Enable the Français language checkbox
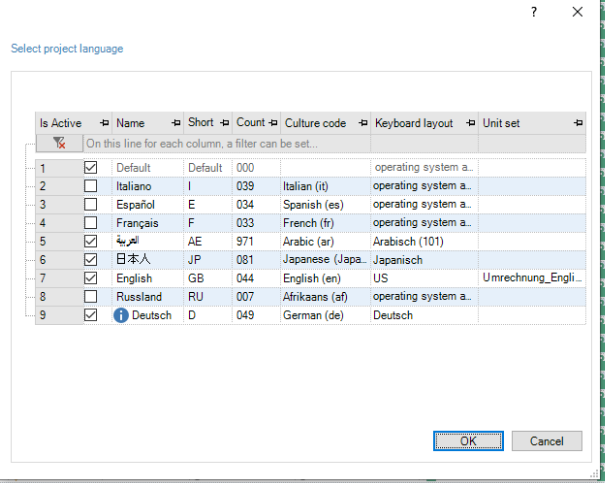 click(x=90, y=223)
